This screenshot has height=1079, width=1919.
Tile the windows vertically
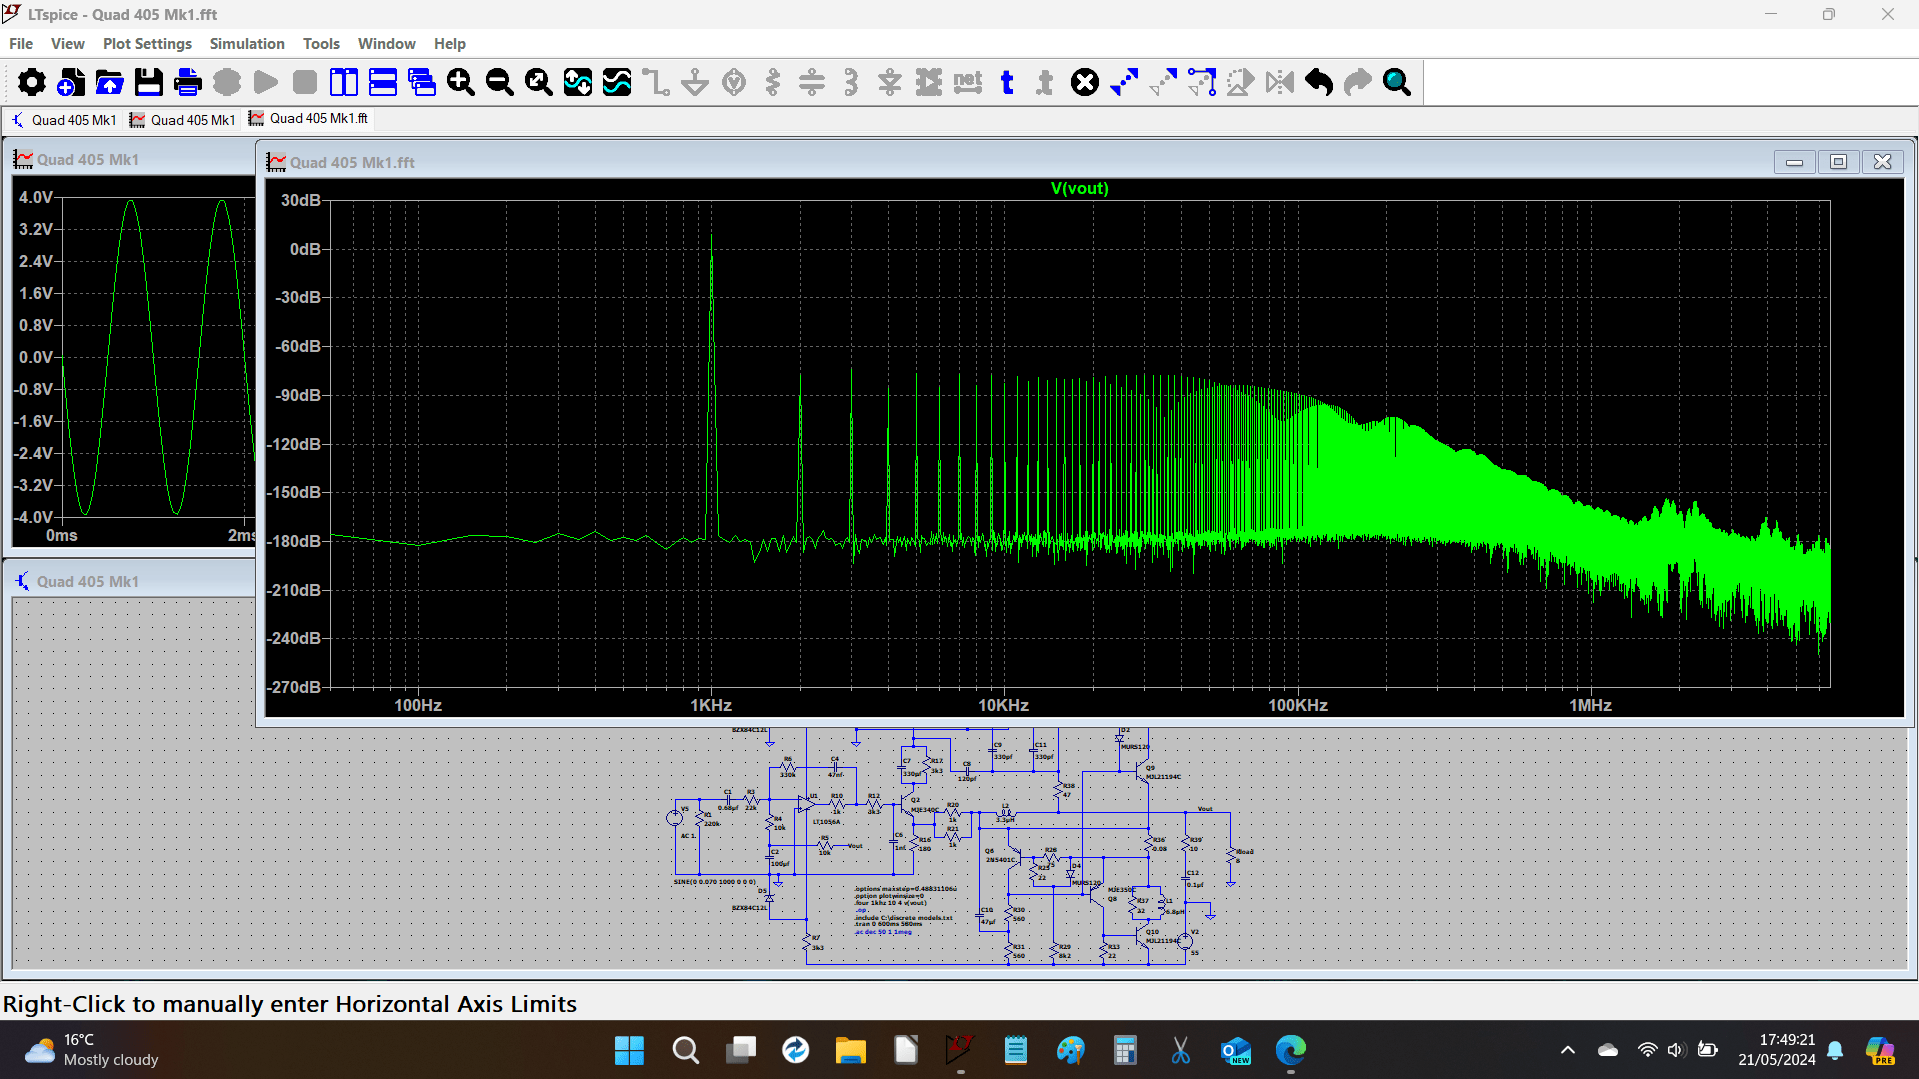pyautogui.click(x=344, y=82)
